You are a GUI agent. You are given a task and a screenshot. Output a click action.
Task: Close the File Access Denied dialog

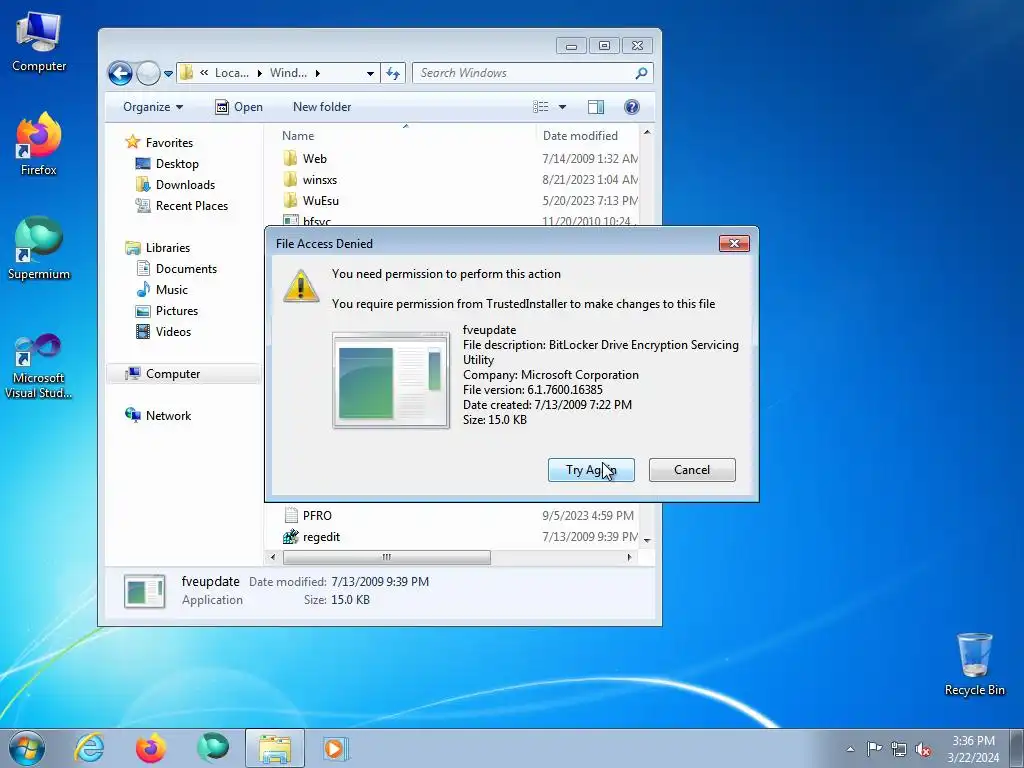coord(734,244)
